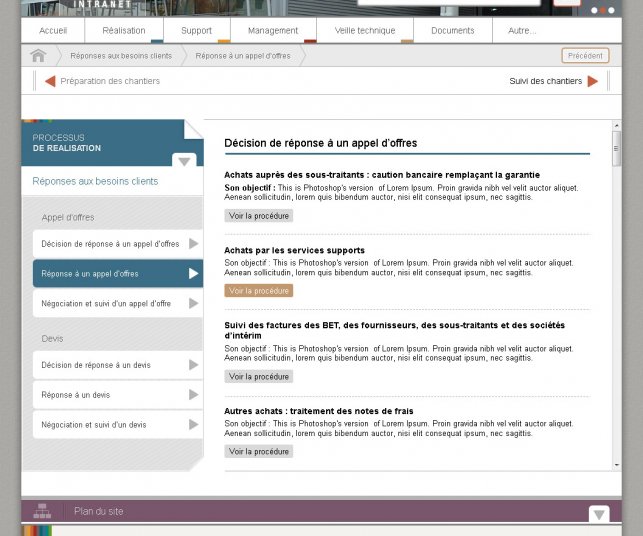Go to Suivi des chantiers

click(x=545, y=81)
